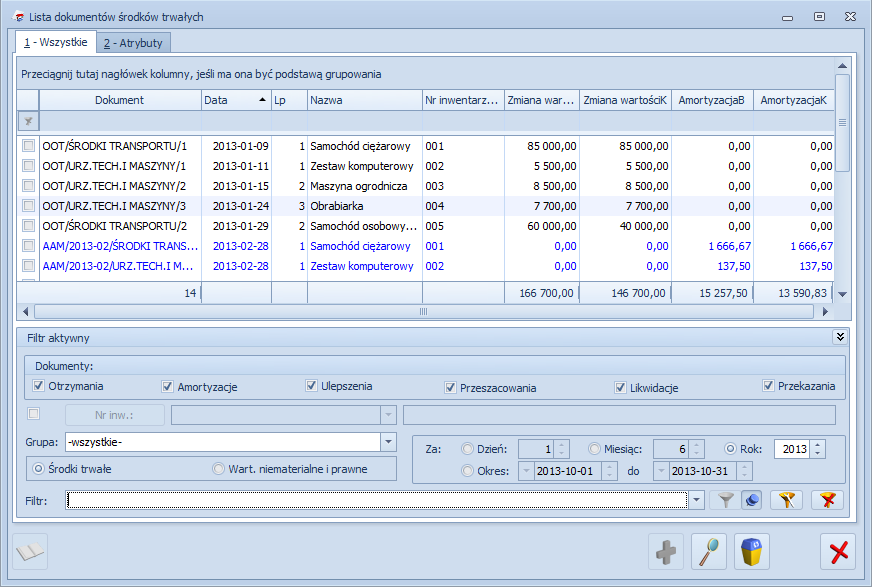Sort by Dokument column header
872x587 pixels.
(x=120, y=100)
